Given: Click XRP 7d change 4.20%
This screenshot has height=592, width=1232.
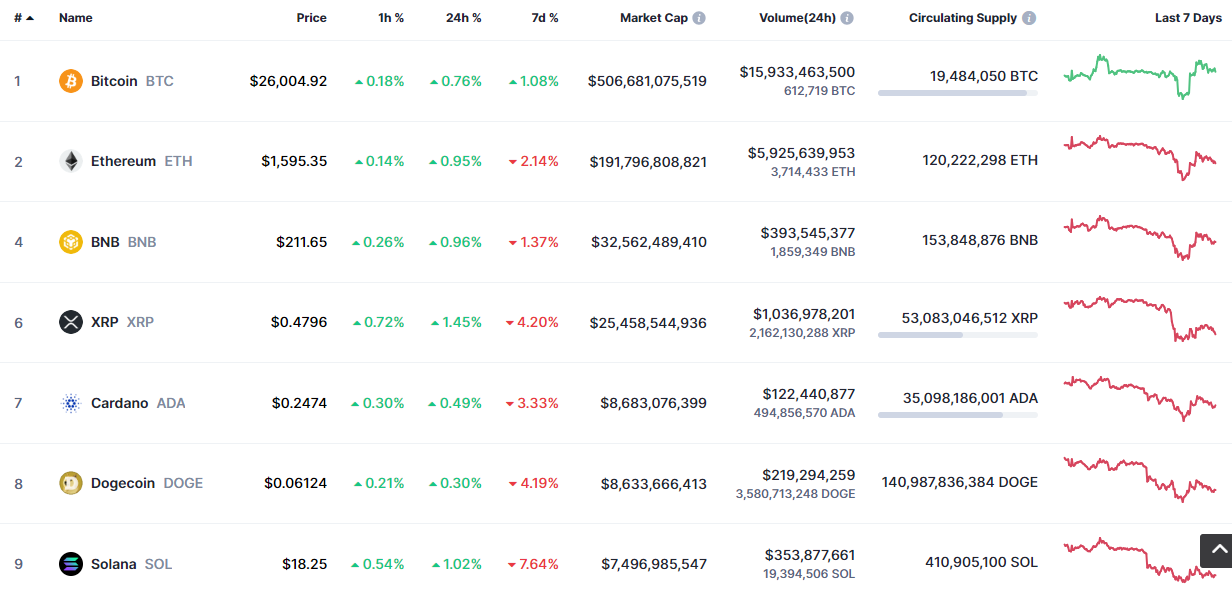Looking at the screenshot, I should (533, 322).
